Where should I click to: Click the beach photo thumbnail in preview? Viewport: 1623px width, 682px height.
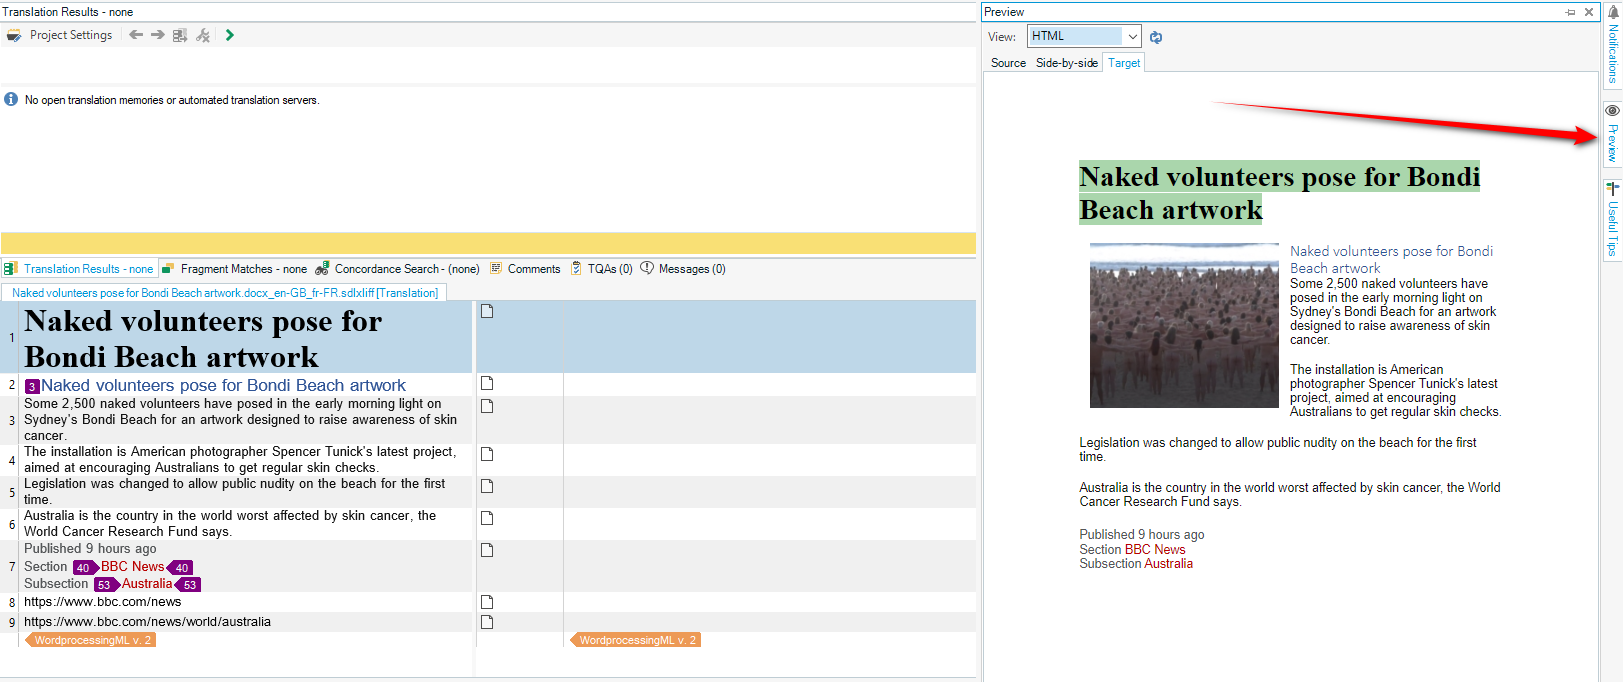click(1184, 326)
